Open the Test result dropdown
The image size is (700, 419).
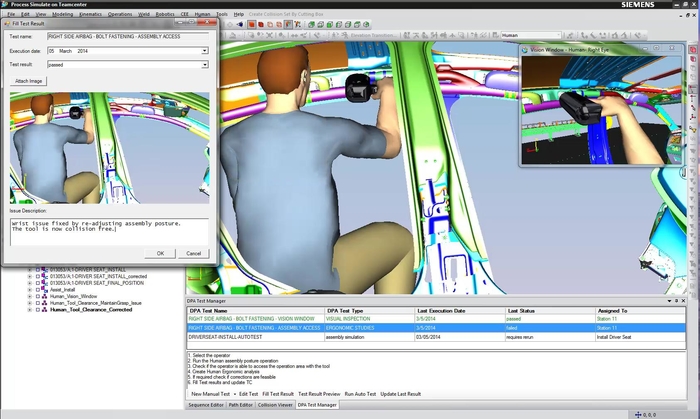(x=204, y=65)
